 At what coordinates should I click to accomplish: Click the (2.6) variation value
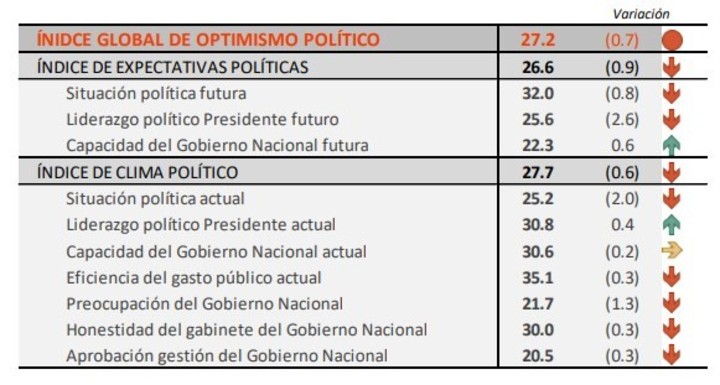tap(622, 119)
